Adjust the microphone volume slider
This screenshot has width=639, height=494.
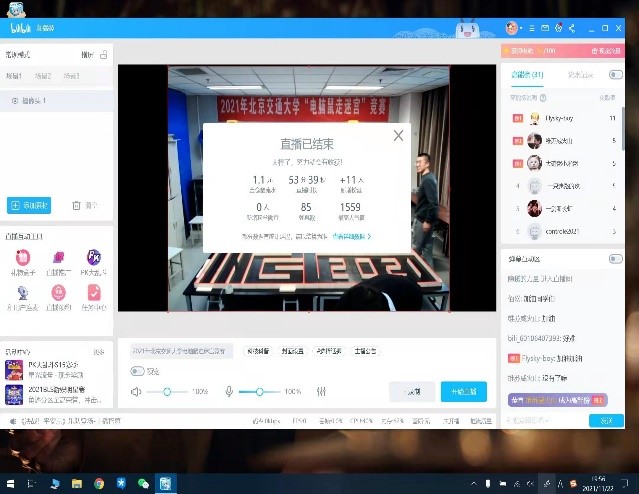click(x=260, y=392)
